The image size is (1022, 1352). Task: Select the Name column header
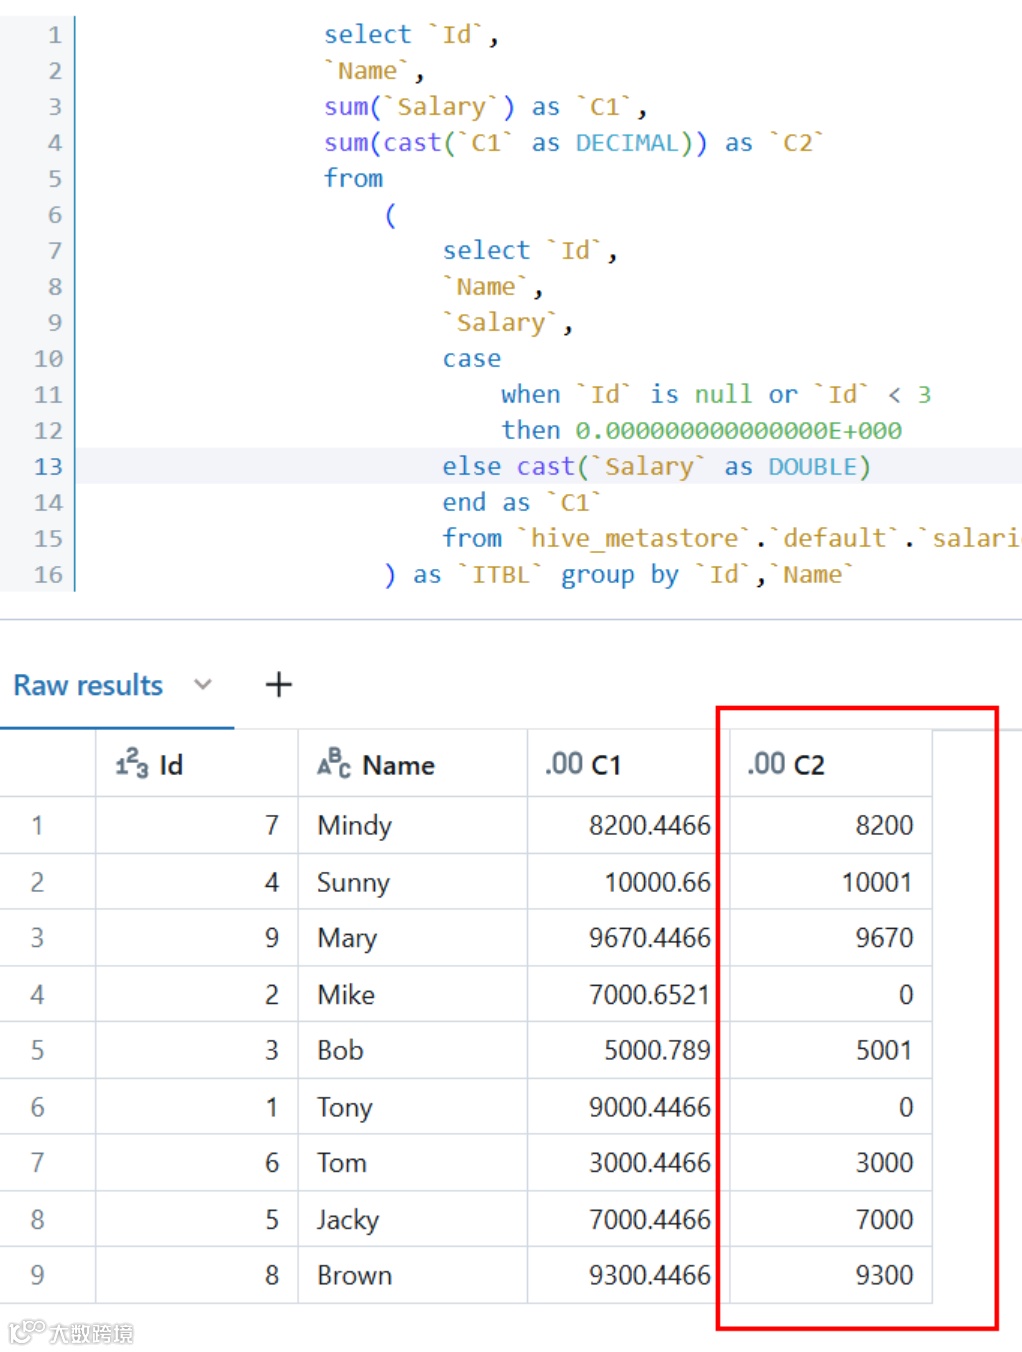coord(412,764)
